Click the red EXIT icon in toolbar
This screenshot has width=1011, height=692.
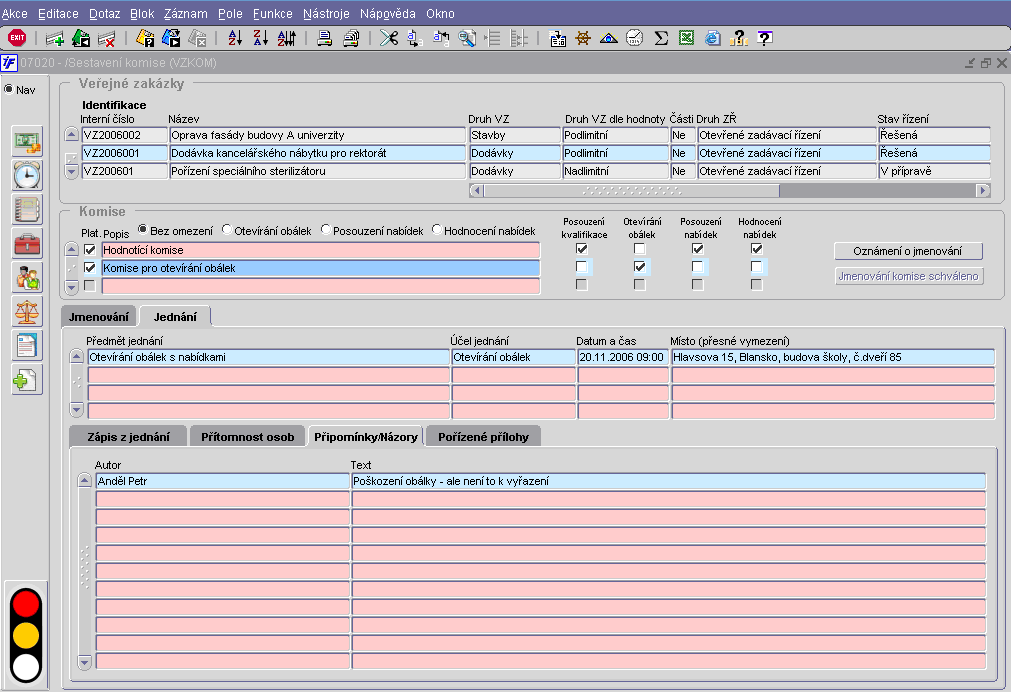(17, 38)
